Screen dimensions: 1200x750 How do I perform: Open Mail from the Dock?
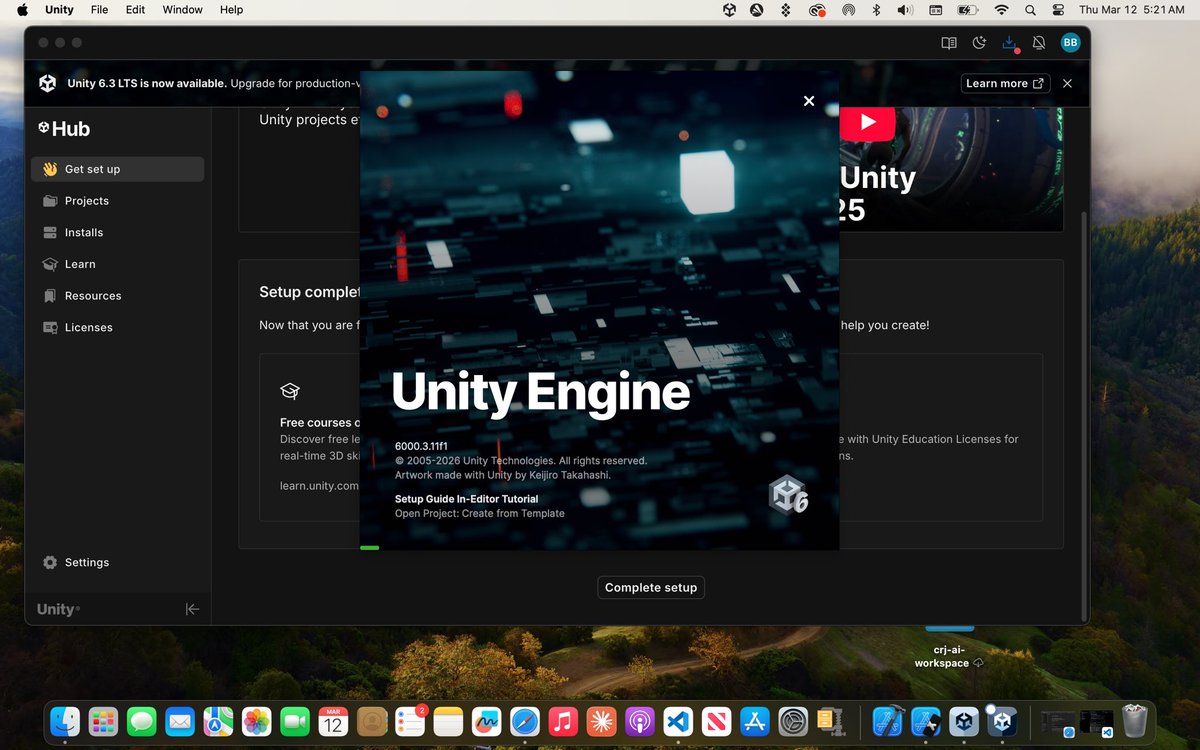pyautogui.click(x=180, y=720)
